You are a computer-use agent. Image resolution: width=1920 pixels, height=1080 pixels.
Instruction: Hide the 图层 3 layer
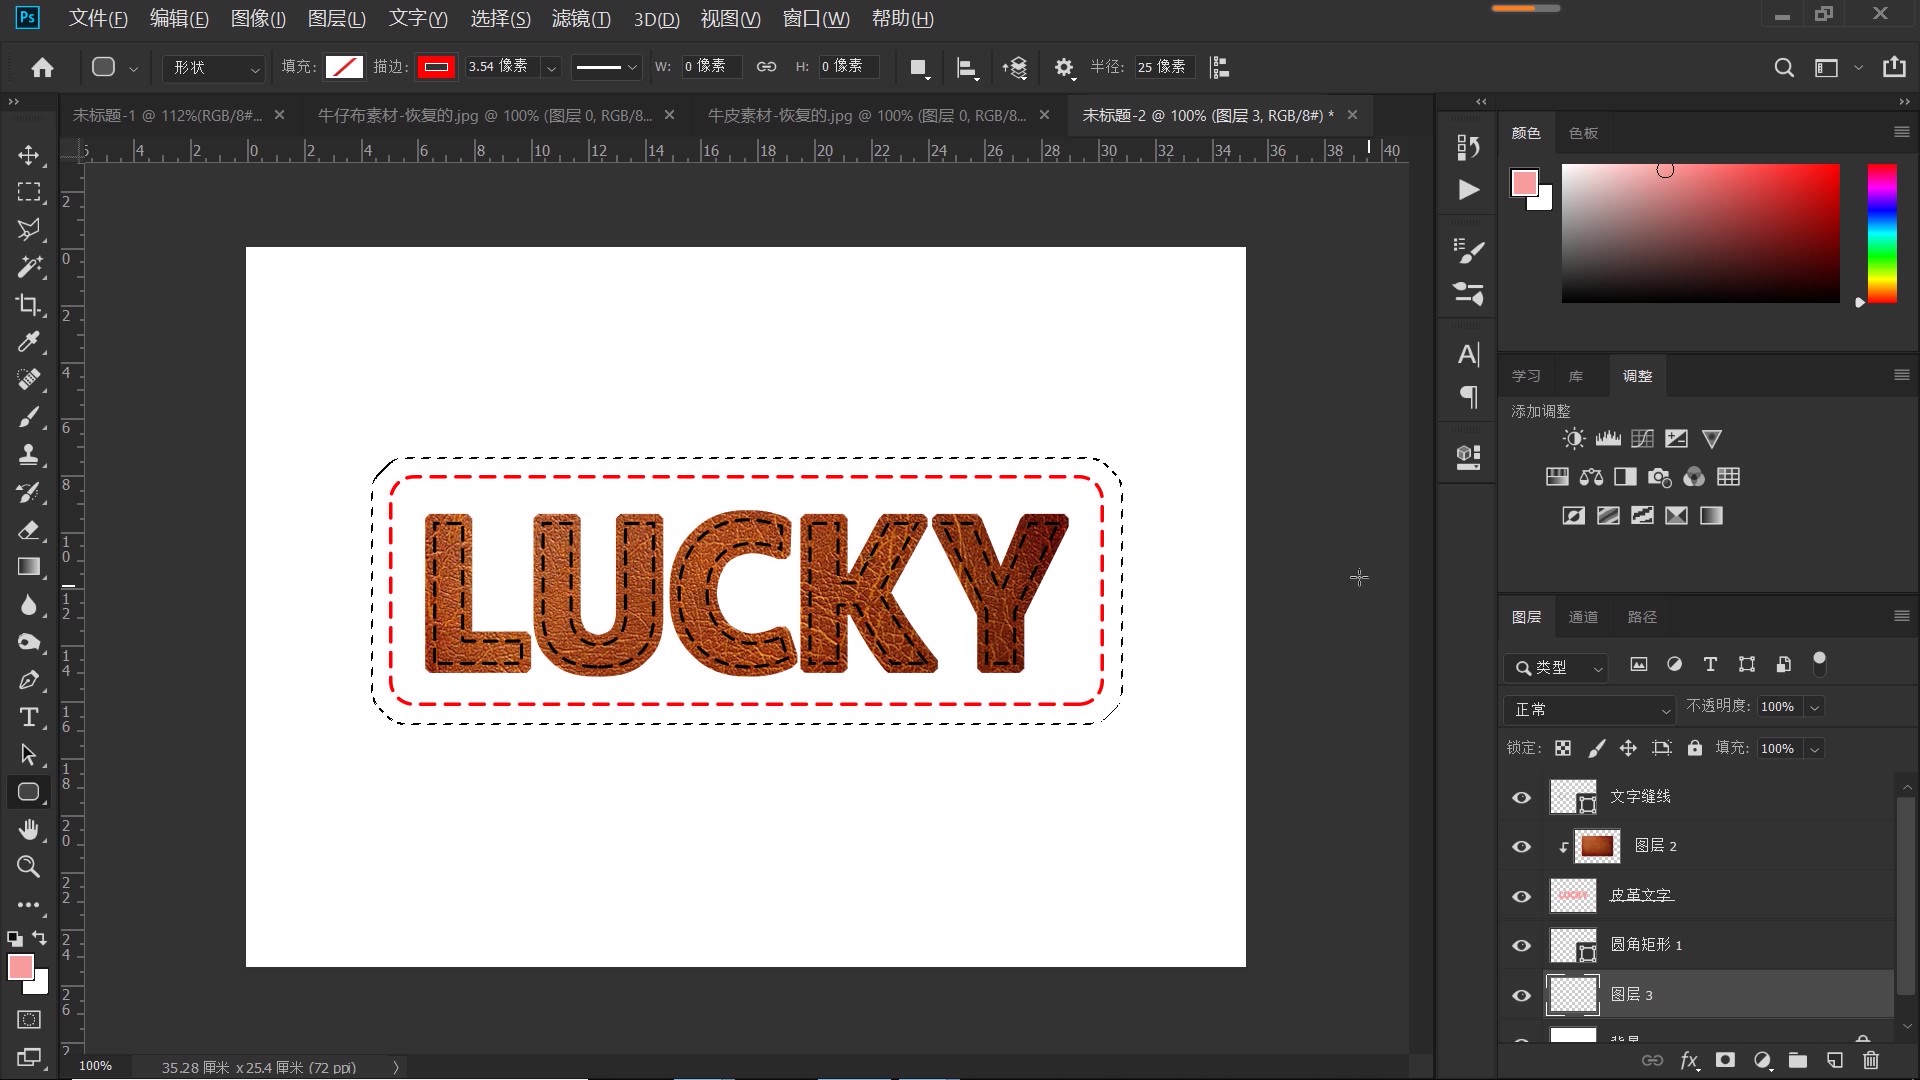click(1522, 995)
